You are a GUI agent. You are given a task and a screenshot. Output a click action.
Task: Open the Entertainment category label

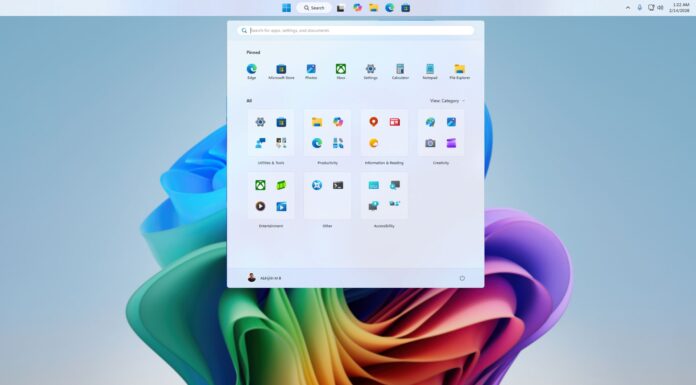271,226
